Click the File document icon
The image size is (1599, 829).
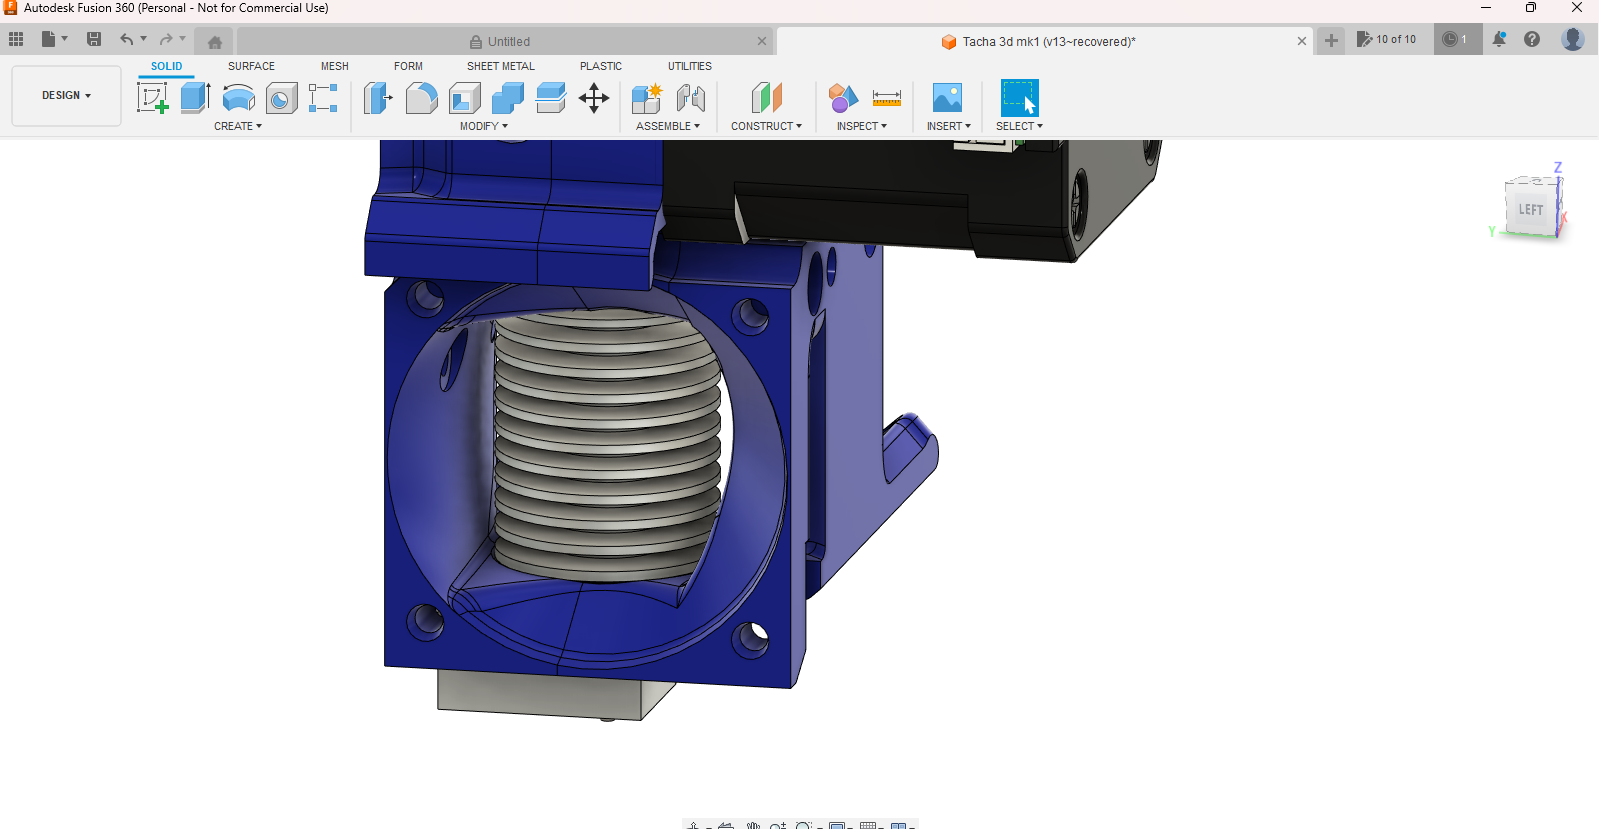[x=48, y=39]
